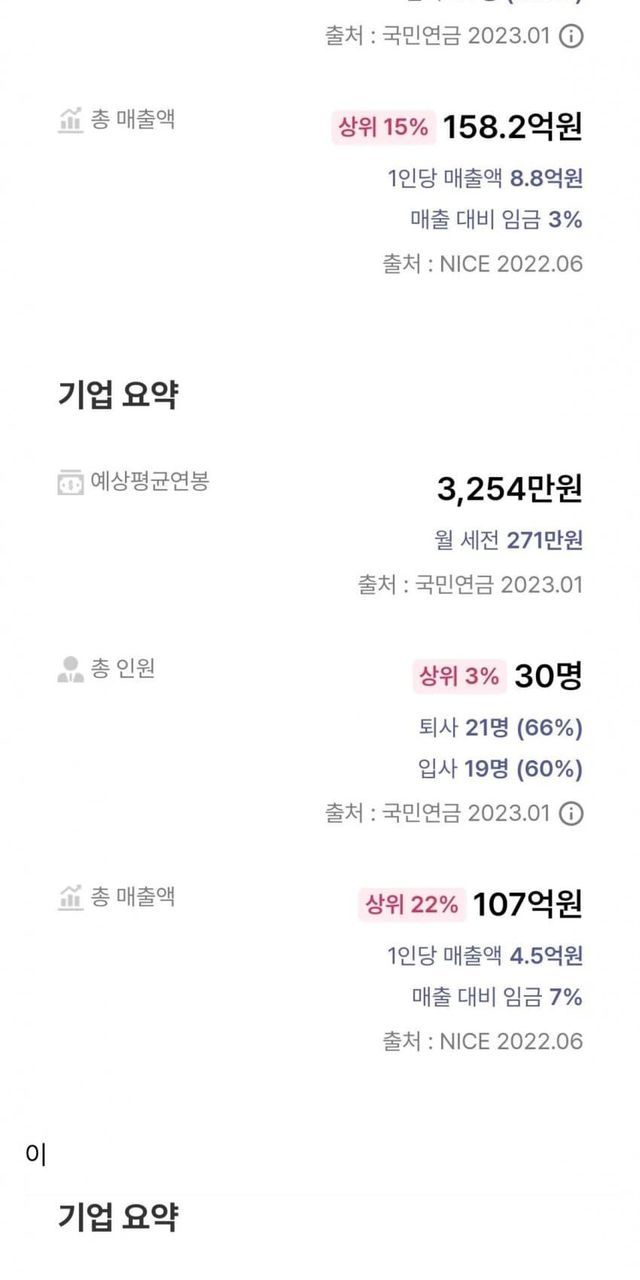Viewport: 640px width, 1280px height.
Task: Tap the 상위 3% badge
Action: (x=459, y=676)
